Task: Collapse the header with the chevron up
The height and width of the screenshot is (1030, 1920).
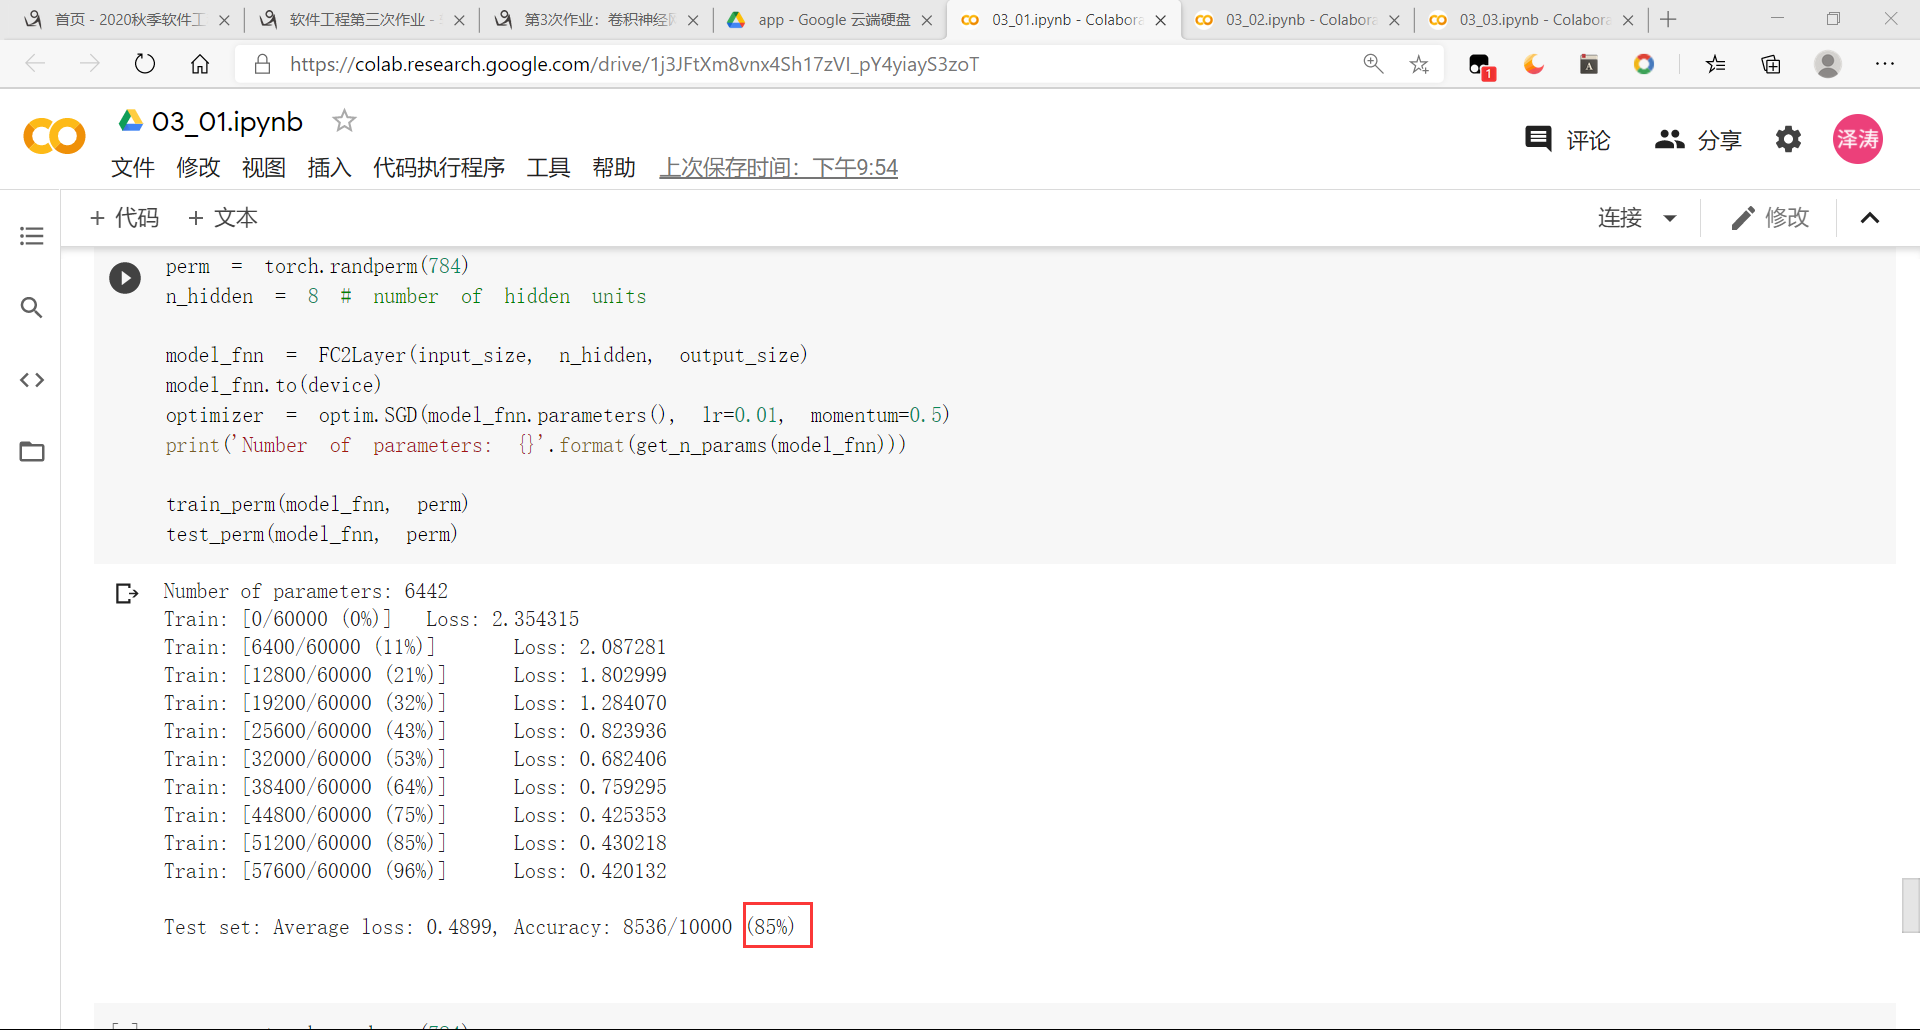Action: (x=1870, y=218)
